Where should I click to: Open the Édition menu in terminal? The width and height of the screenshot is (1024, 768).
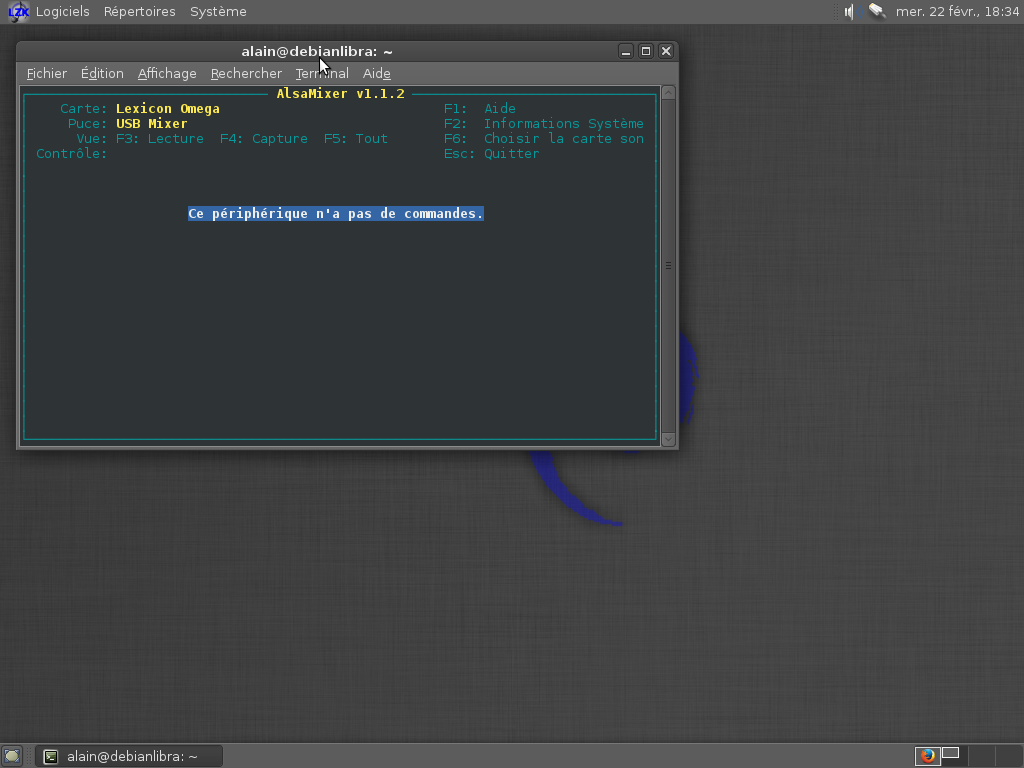pos(102,73)
